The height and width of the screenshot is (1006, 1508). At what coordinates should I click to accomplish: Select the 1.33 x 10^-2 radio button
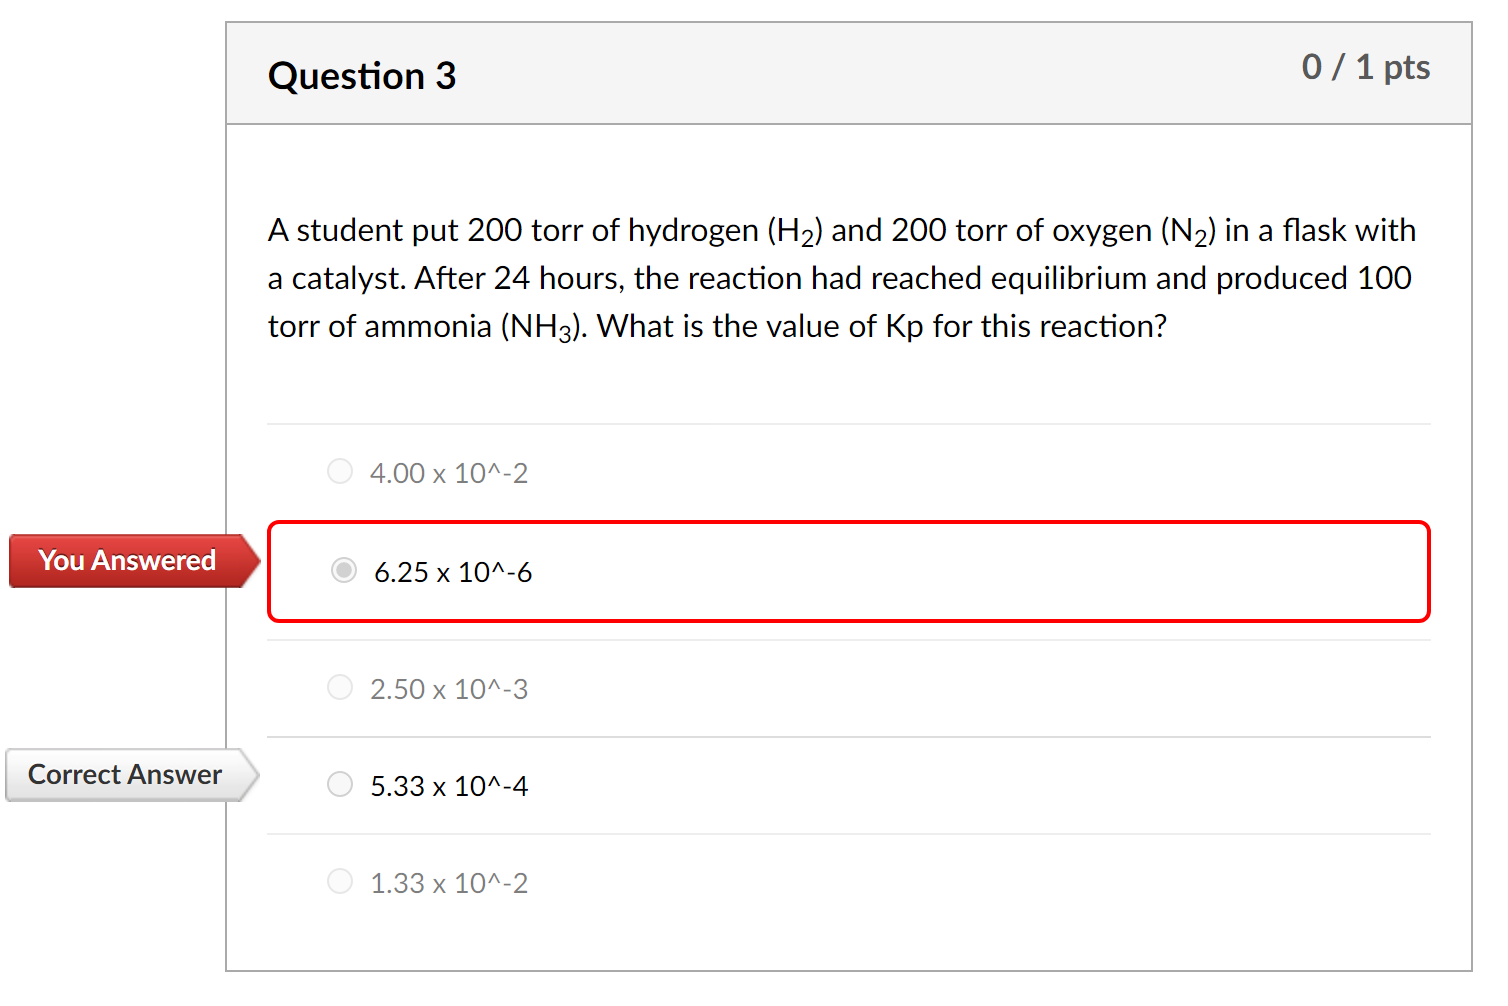coord(340,881)
